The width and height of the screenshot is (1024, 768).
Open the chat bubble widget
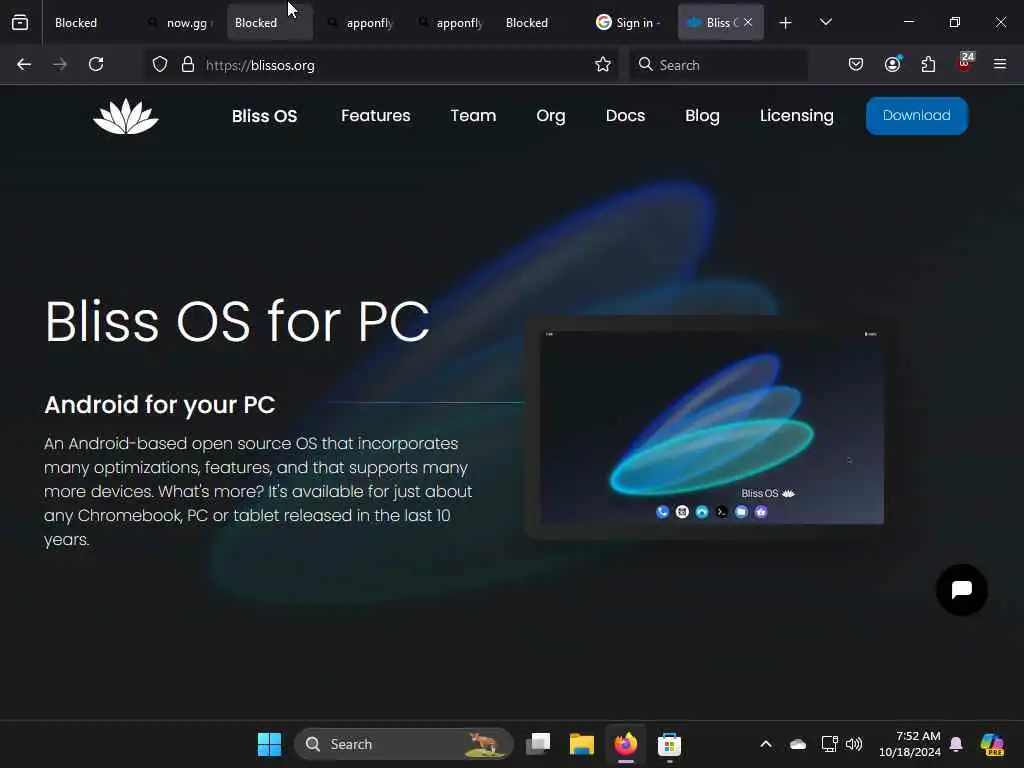pos(961,590)
